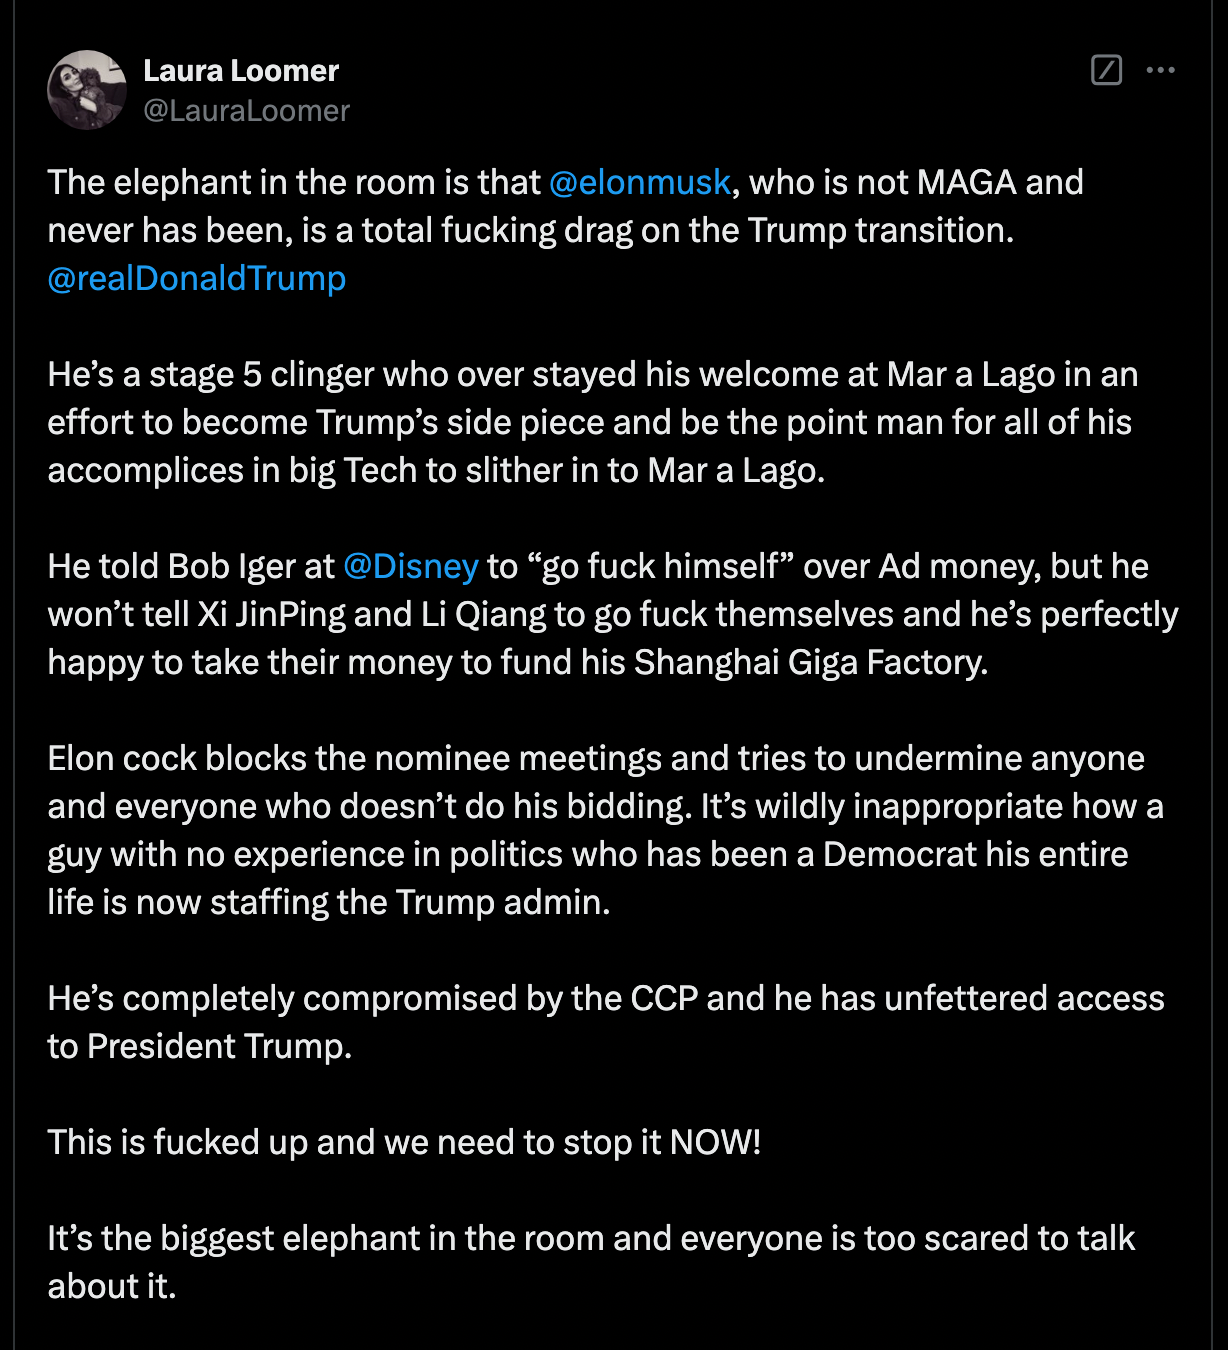Click the word MAGA in the post
Screen dimensions: 1228x1350
[966, 183]
